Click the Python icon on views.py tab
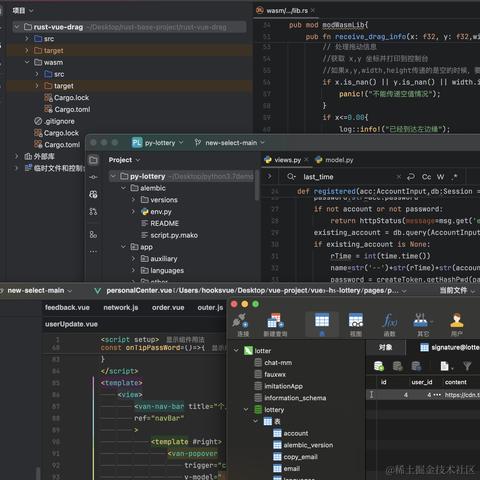The image size is (480, 480). (x=268, y=160)
